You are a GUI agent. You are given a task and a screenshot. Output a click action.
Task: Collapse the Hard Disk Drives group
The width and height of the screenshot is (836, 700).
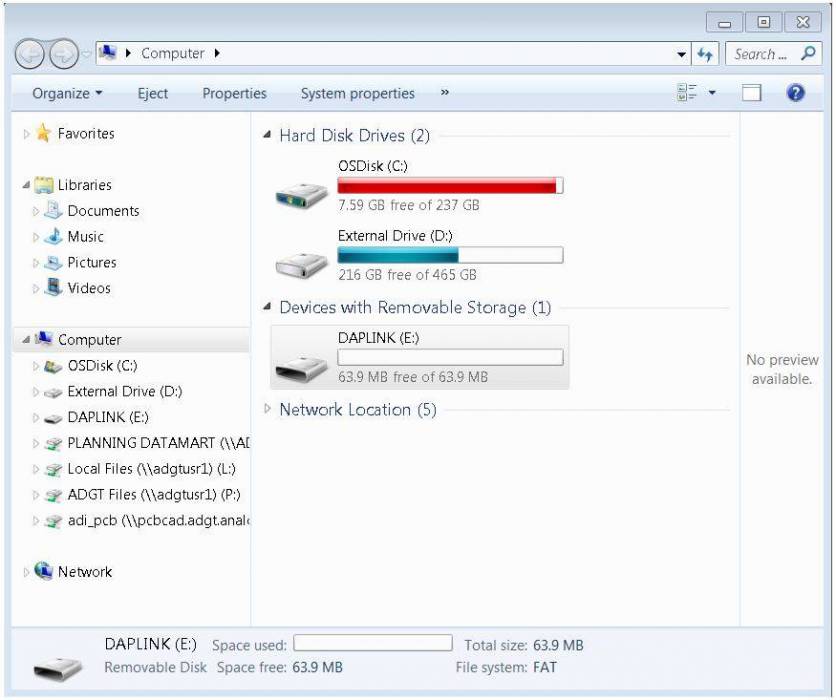click(x=267, y=135)
